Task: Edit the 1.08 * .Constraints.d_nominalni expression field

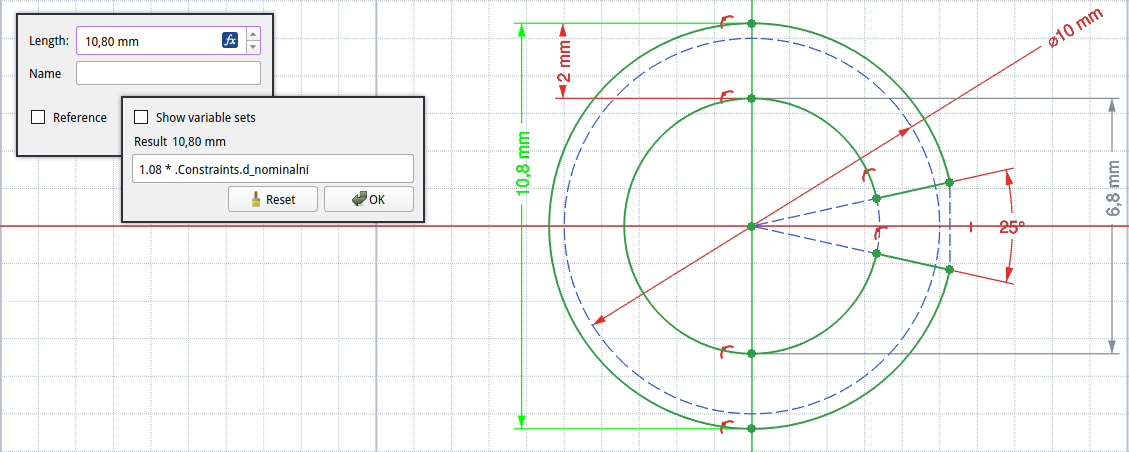Action: click(x=272, y=168)
